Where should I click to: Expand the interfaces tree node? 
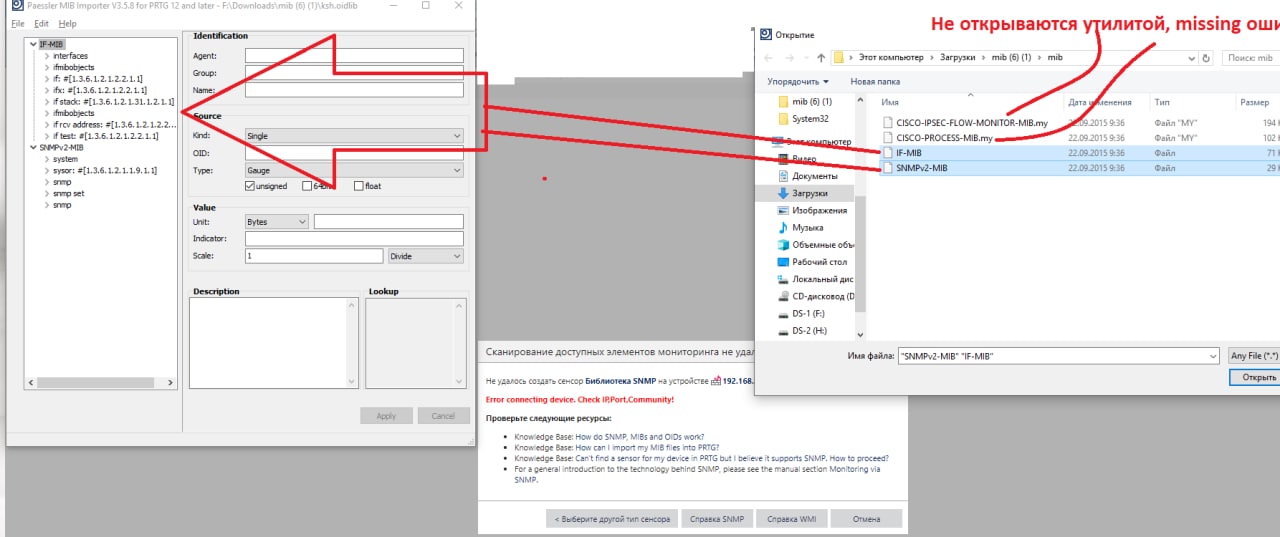click(46, 56)
